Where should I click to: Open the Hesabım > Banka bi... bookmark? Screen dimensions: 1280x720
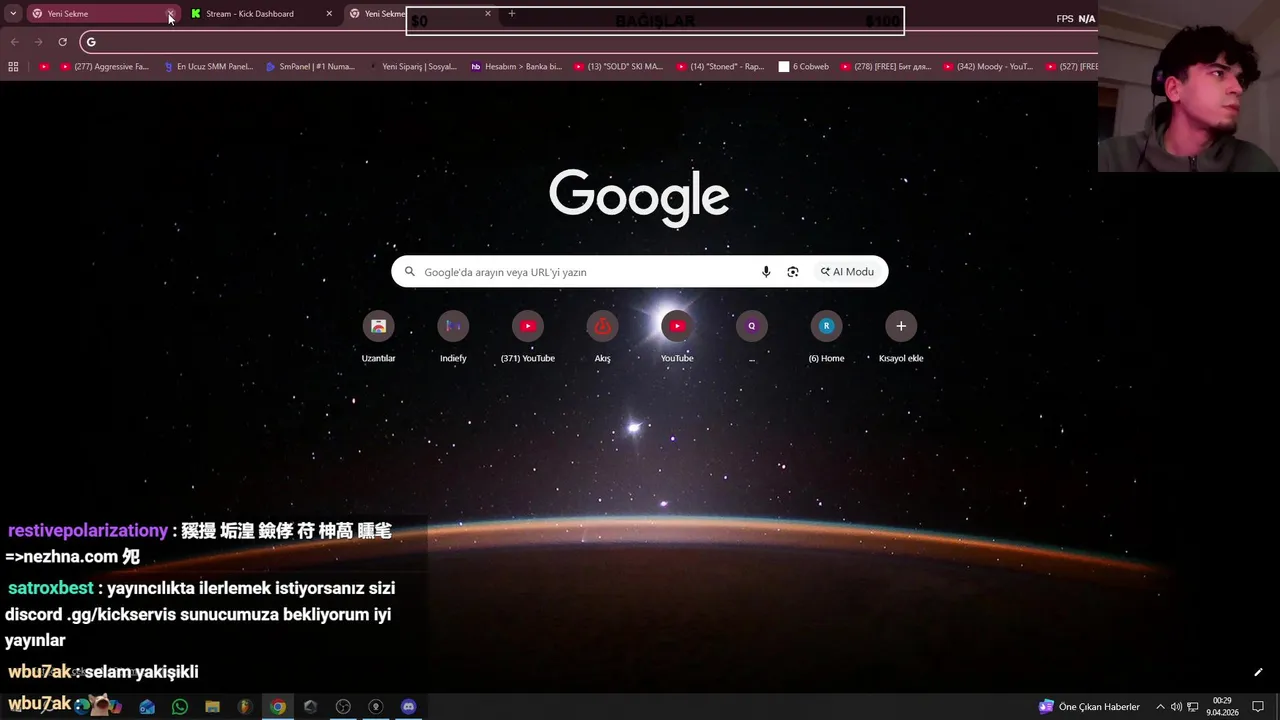coord(516,67)
